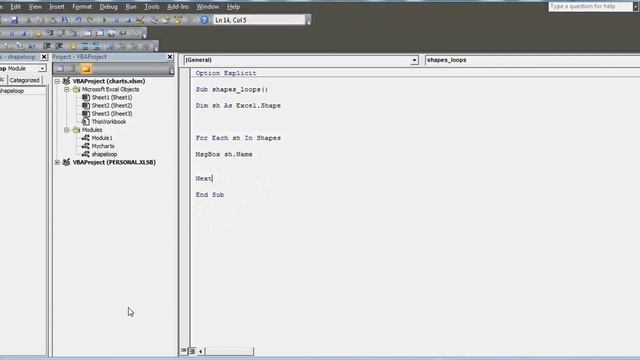The height and width of the screenshot is (360, 640).
Task: Click the Step Into icon in the Debug toolbar
Action: click(x=50, y=33)
